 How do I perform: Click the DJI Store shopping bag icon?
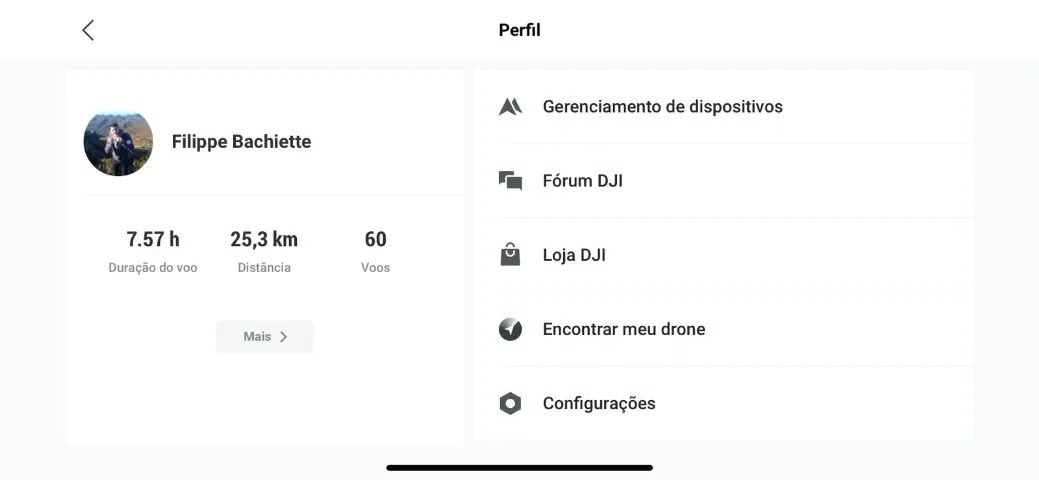point(510,255)
